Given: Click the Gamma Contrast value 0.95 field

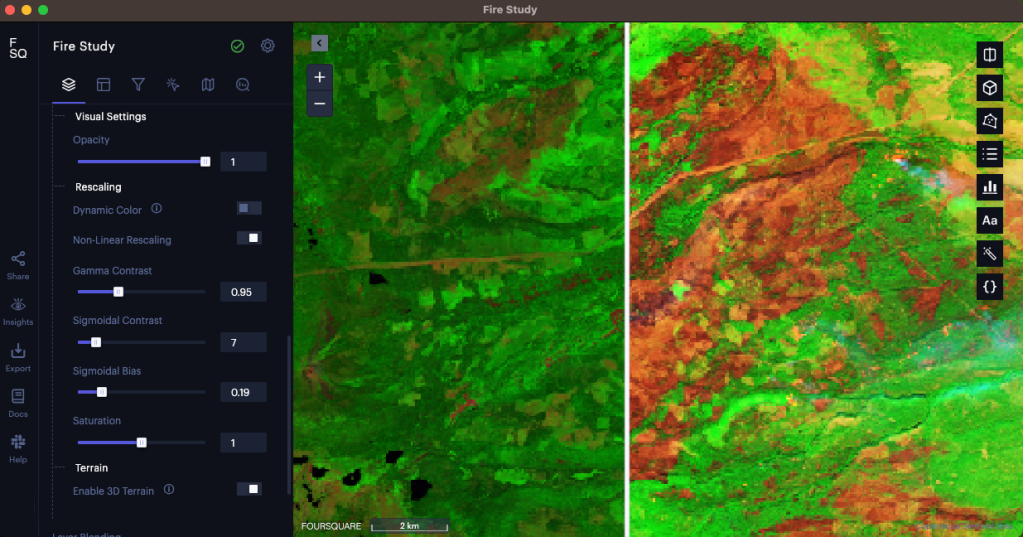Looking at the screenshot, I should (x=243, y=292).
